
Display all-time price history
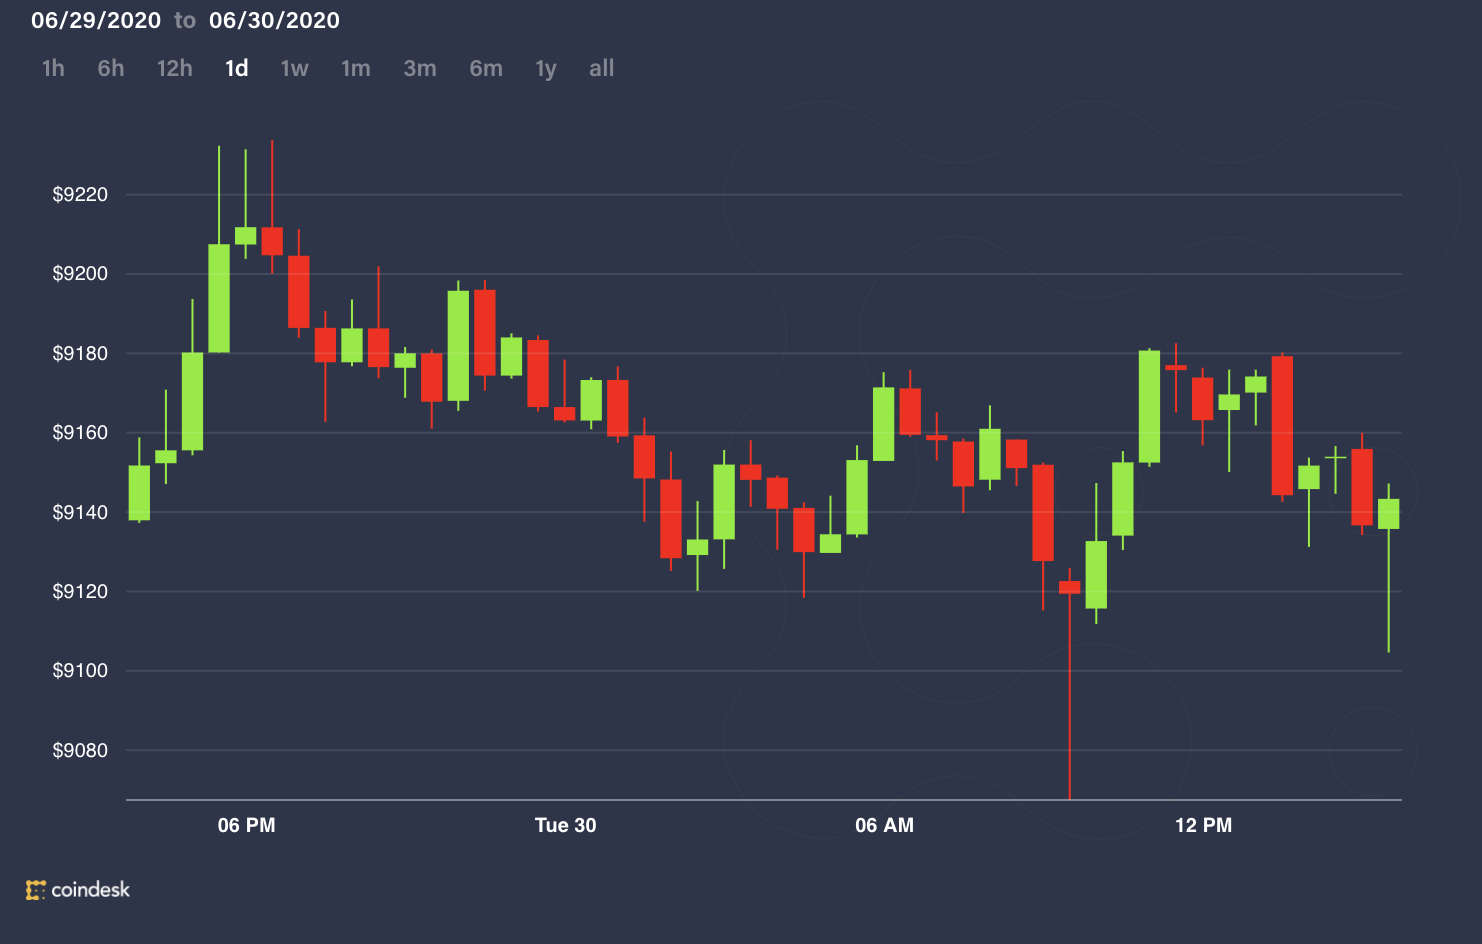[601, 69]
